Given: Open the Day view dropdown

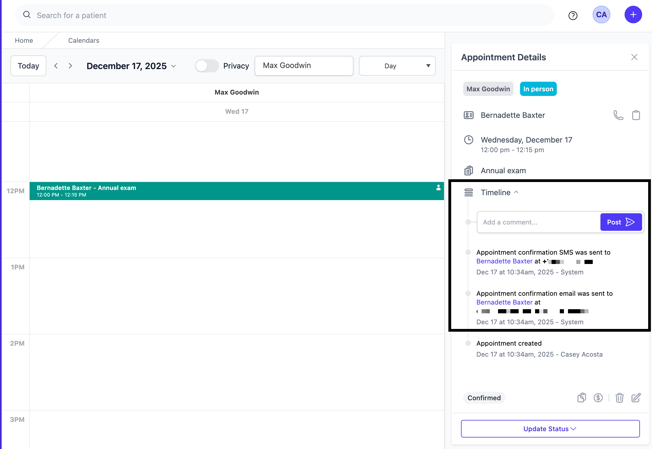Looking at the screenshot, I should (x=397, y=66).
